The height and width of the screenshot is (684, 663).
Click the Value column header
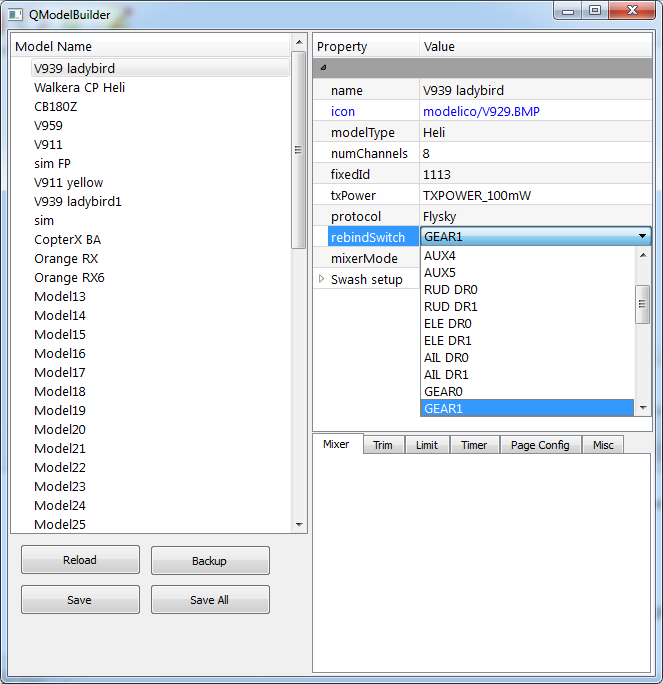(536, 46)
